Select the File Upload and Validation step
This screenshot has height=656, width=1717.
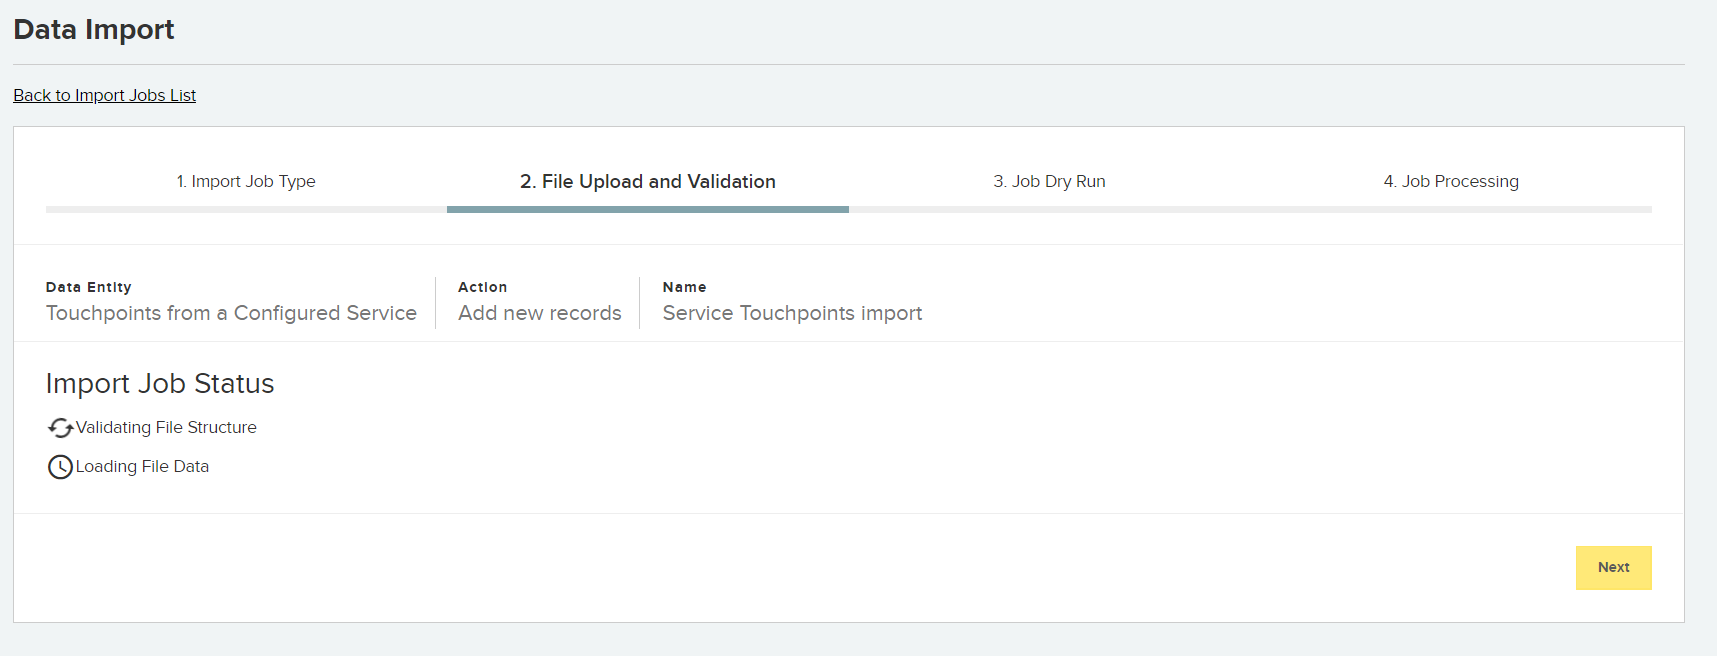tap(648, 181)
